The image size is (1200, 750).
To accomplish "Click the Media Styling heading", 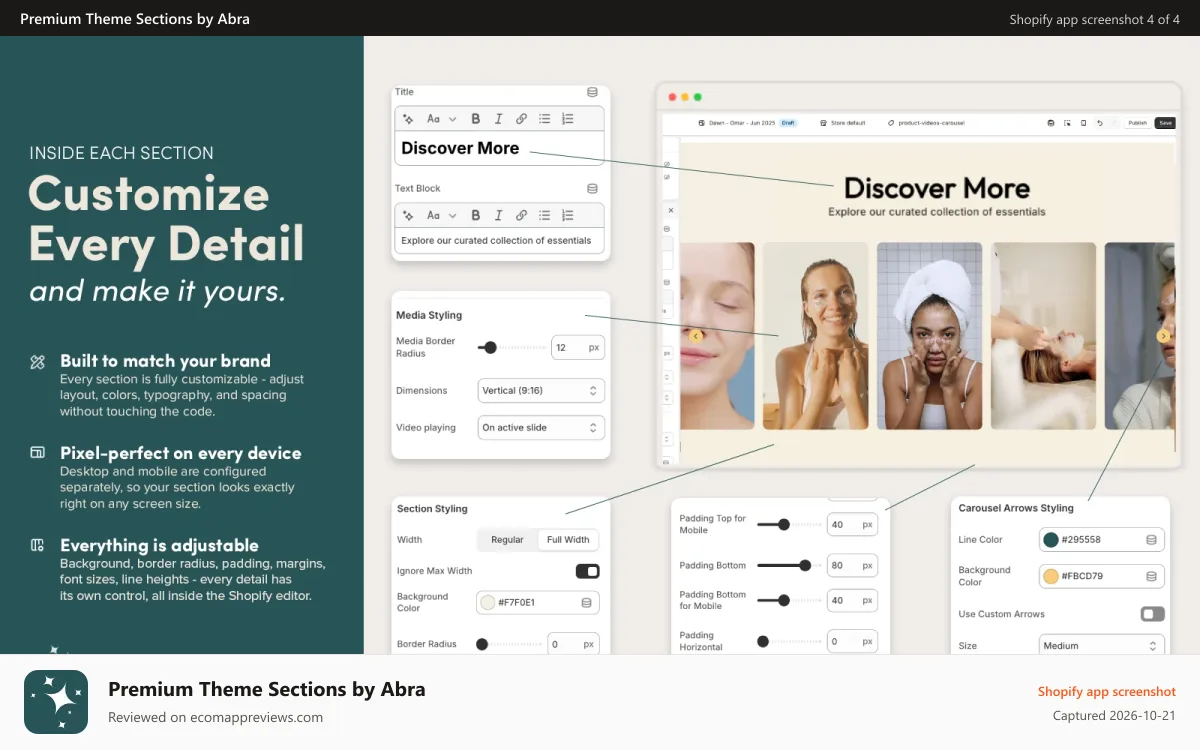I will 429,315.
